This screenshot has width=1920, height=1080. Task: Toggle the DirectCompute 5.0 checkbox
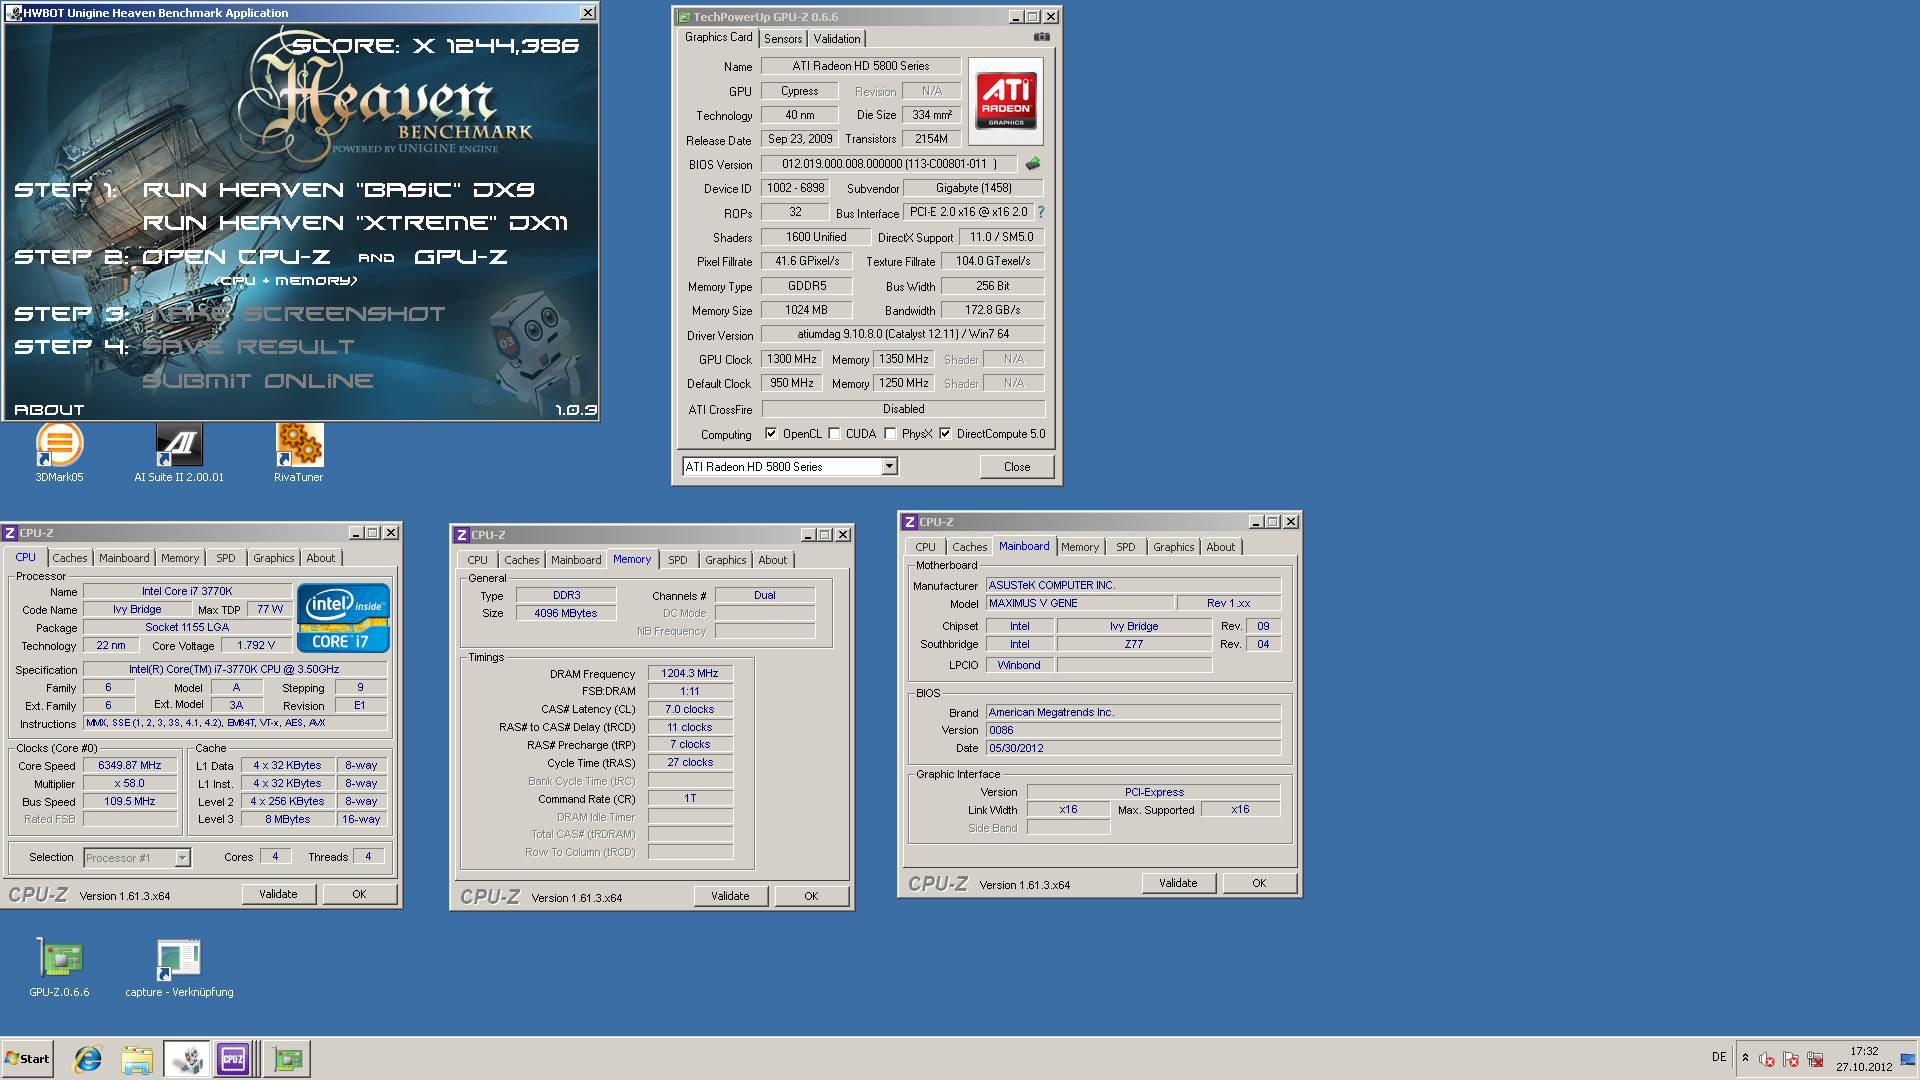(945, 434)
